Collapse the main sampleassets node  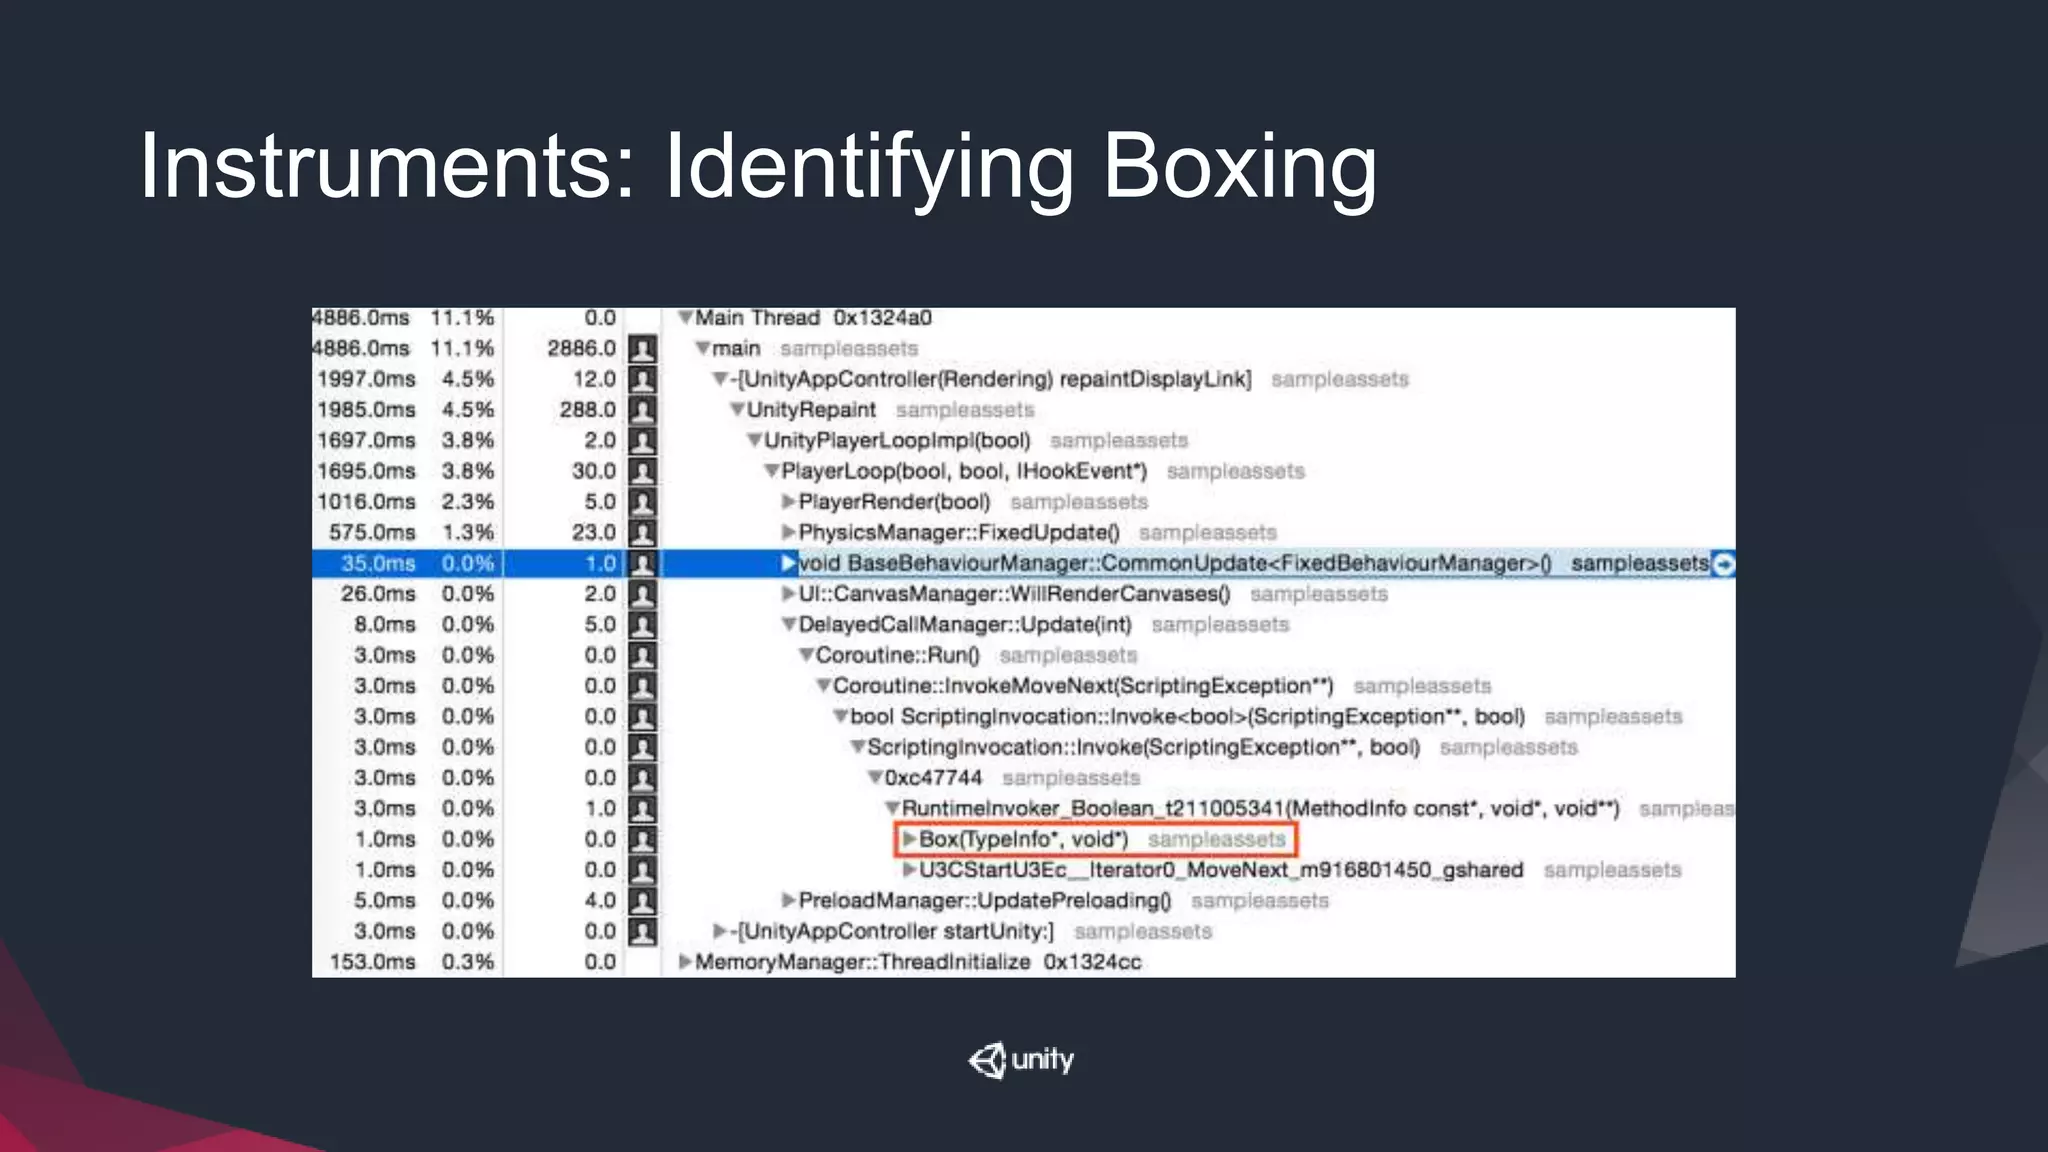coord(703,349)
